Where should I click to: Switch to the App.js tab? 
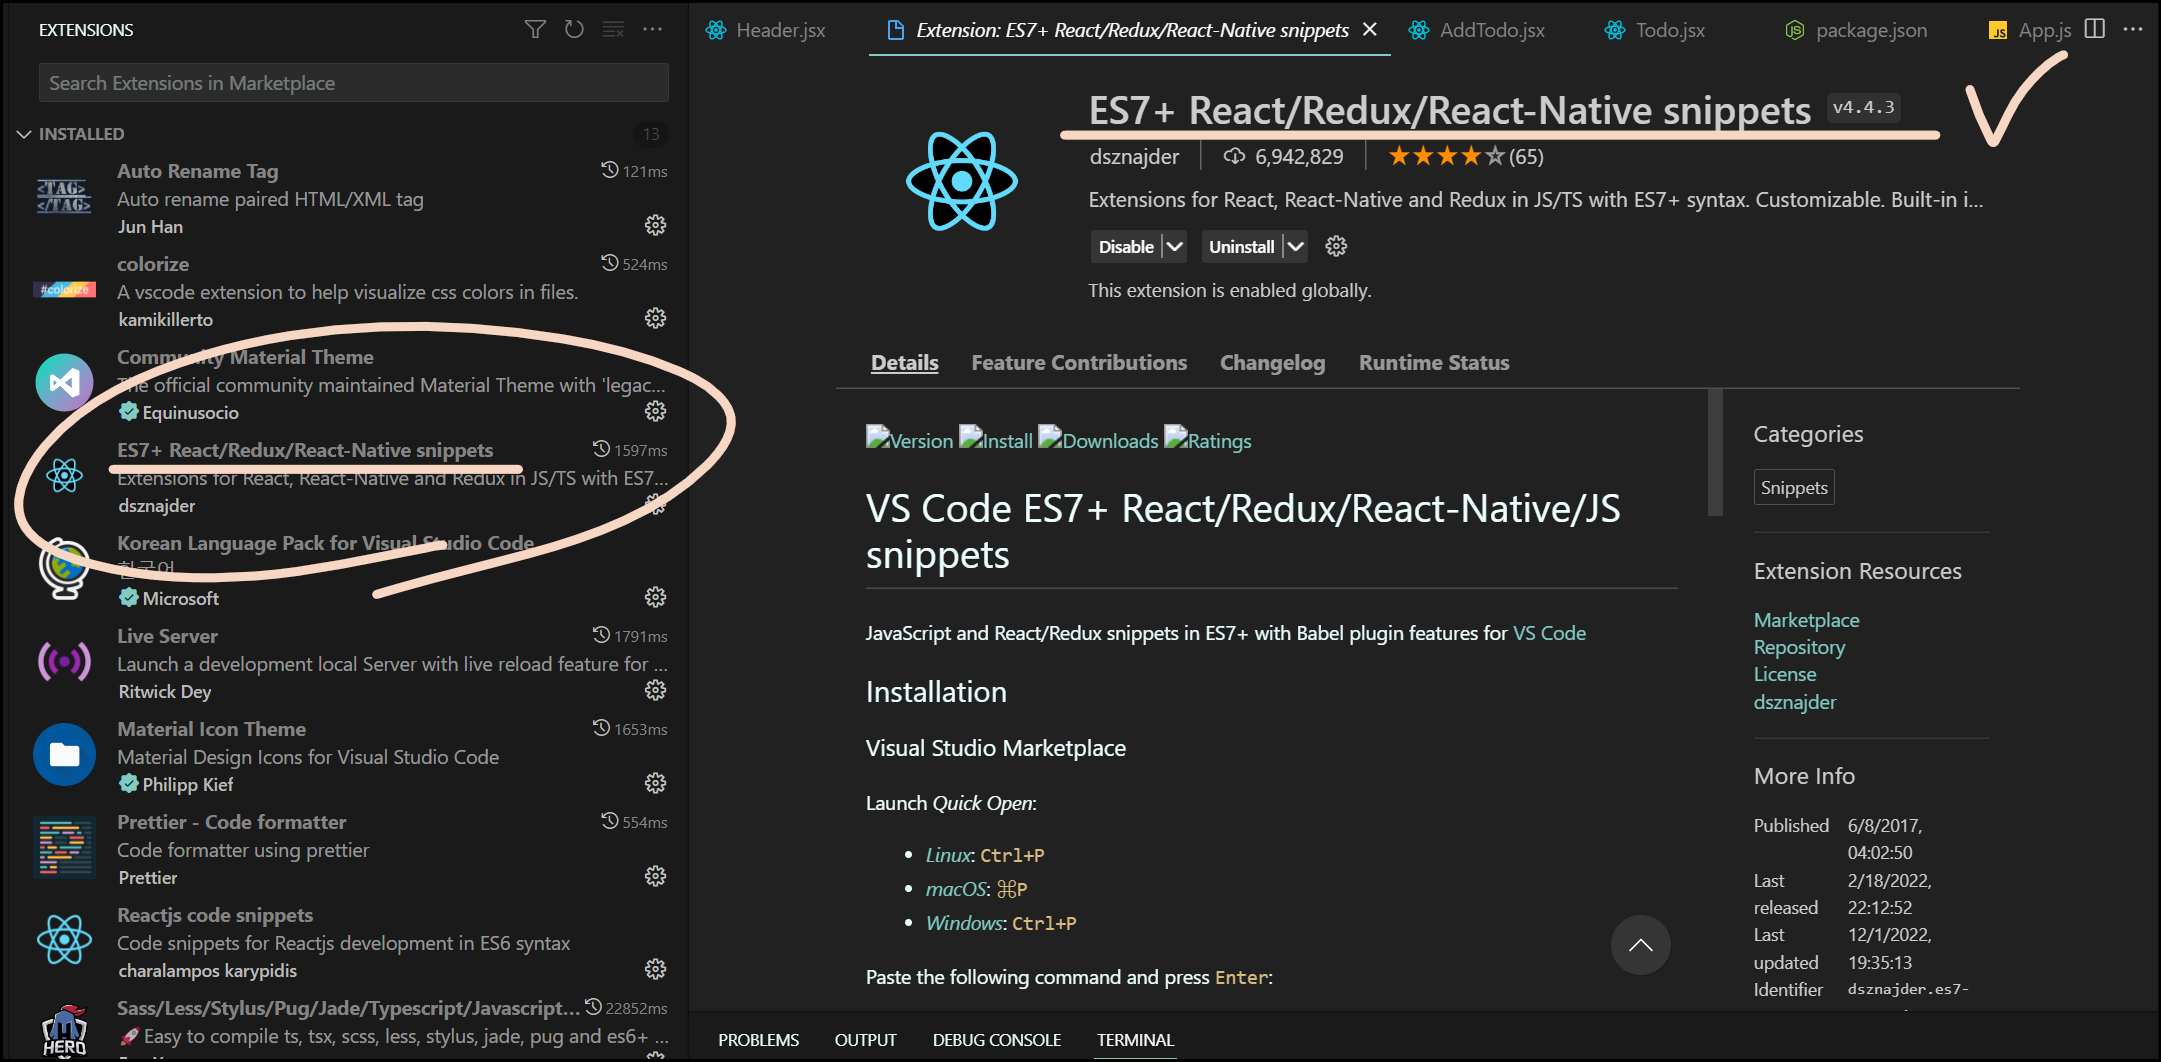(2030, 30)
